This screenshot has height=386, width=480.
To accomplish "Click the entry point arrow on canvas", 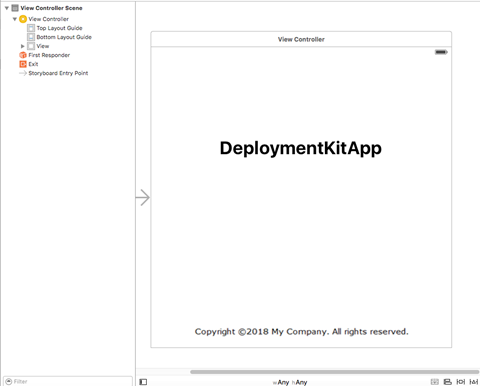I will (x=143, y=197).
